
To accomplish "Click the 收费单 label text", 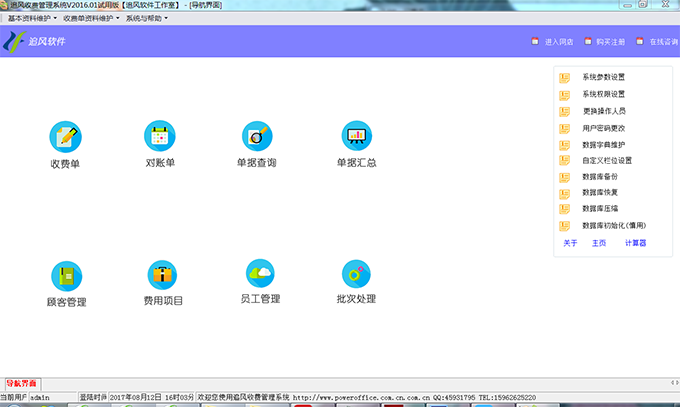I will [65, 164].
